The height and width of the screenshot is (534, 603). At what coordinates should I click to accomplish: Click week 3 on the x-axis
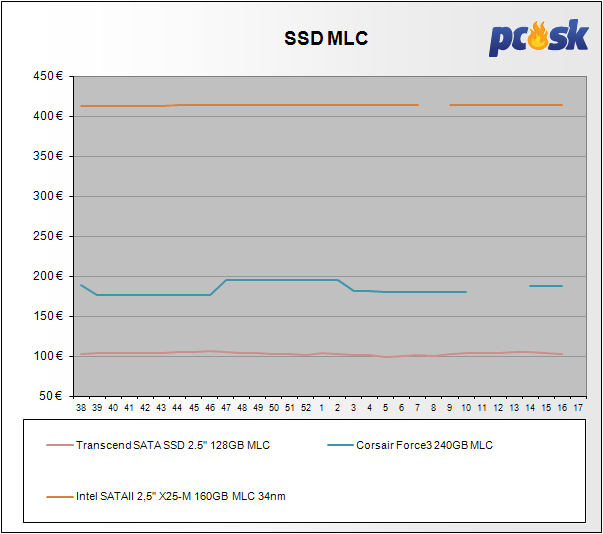pos(353,408)
